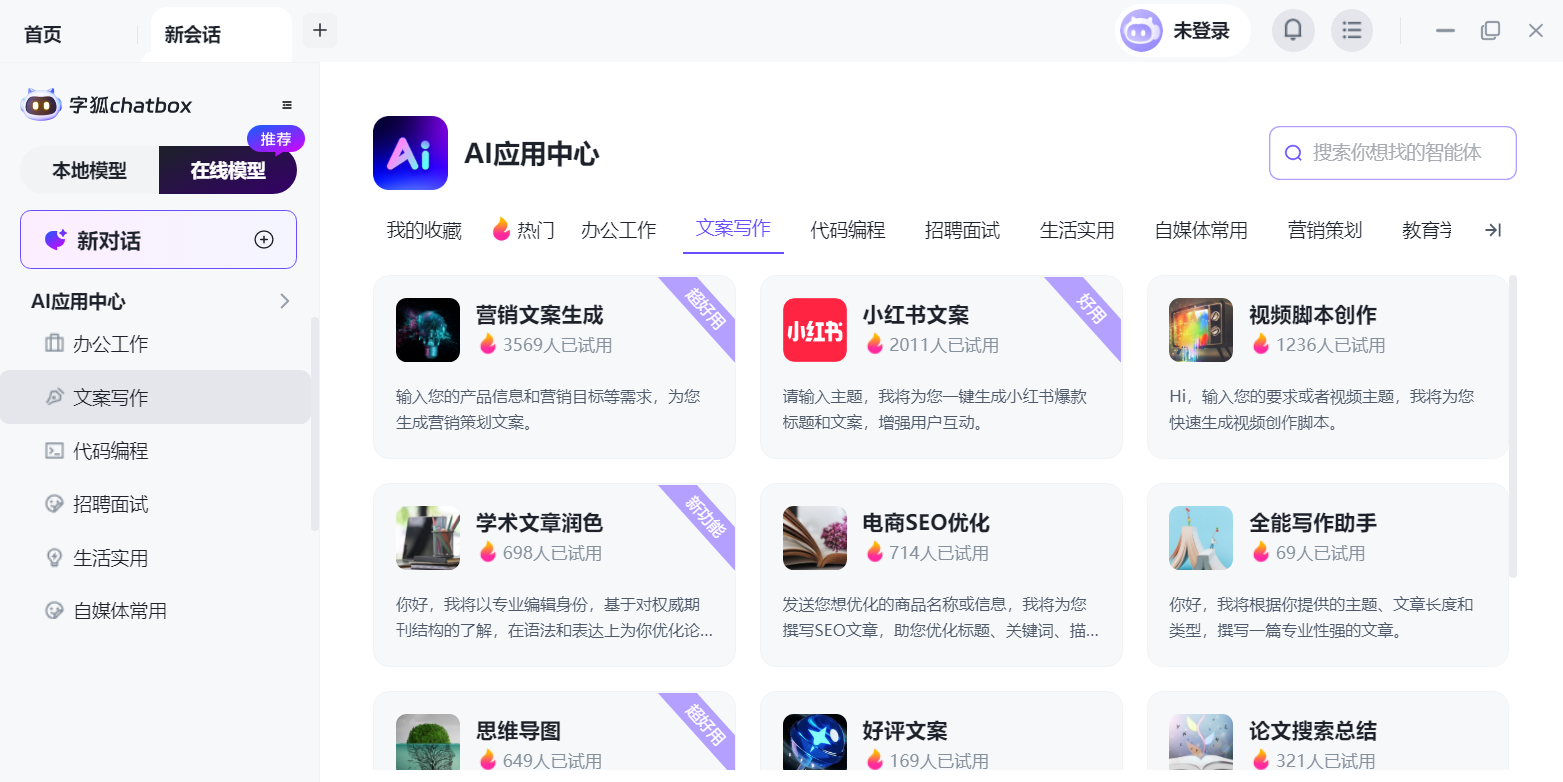The width and height of the screenshot is (1563, 782).
Task: Switch to 生活实用 tab
Action: pos(1077,230)
